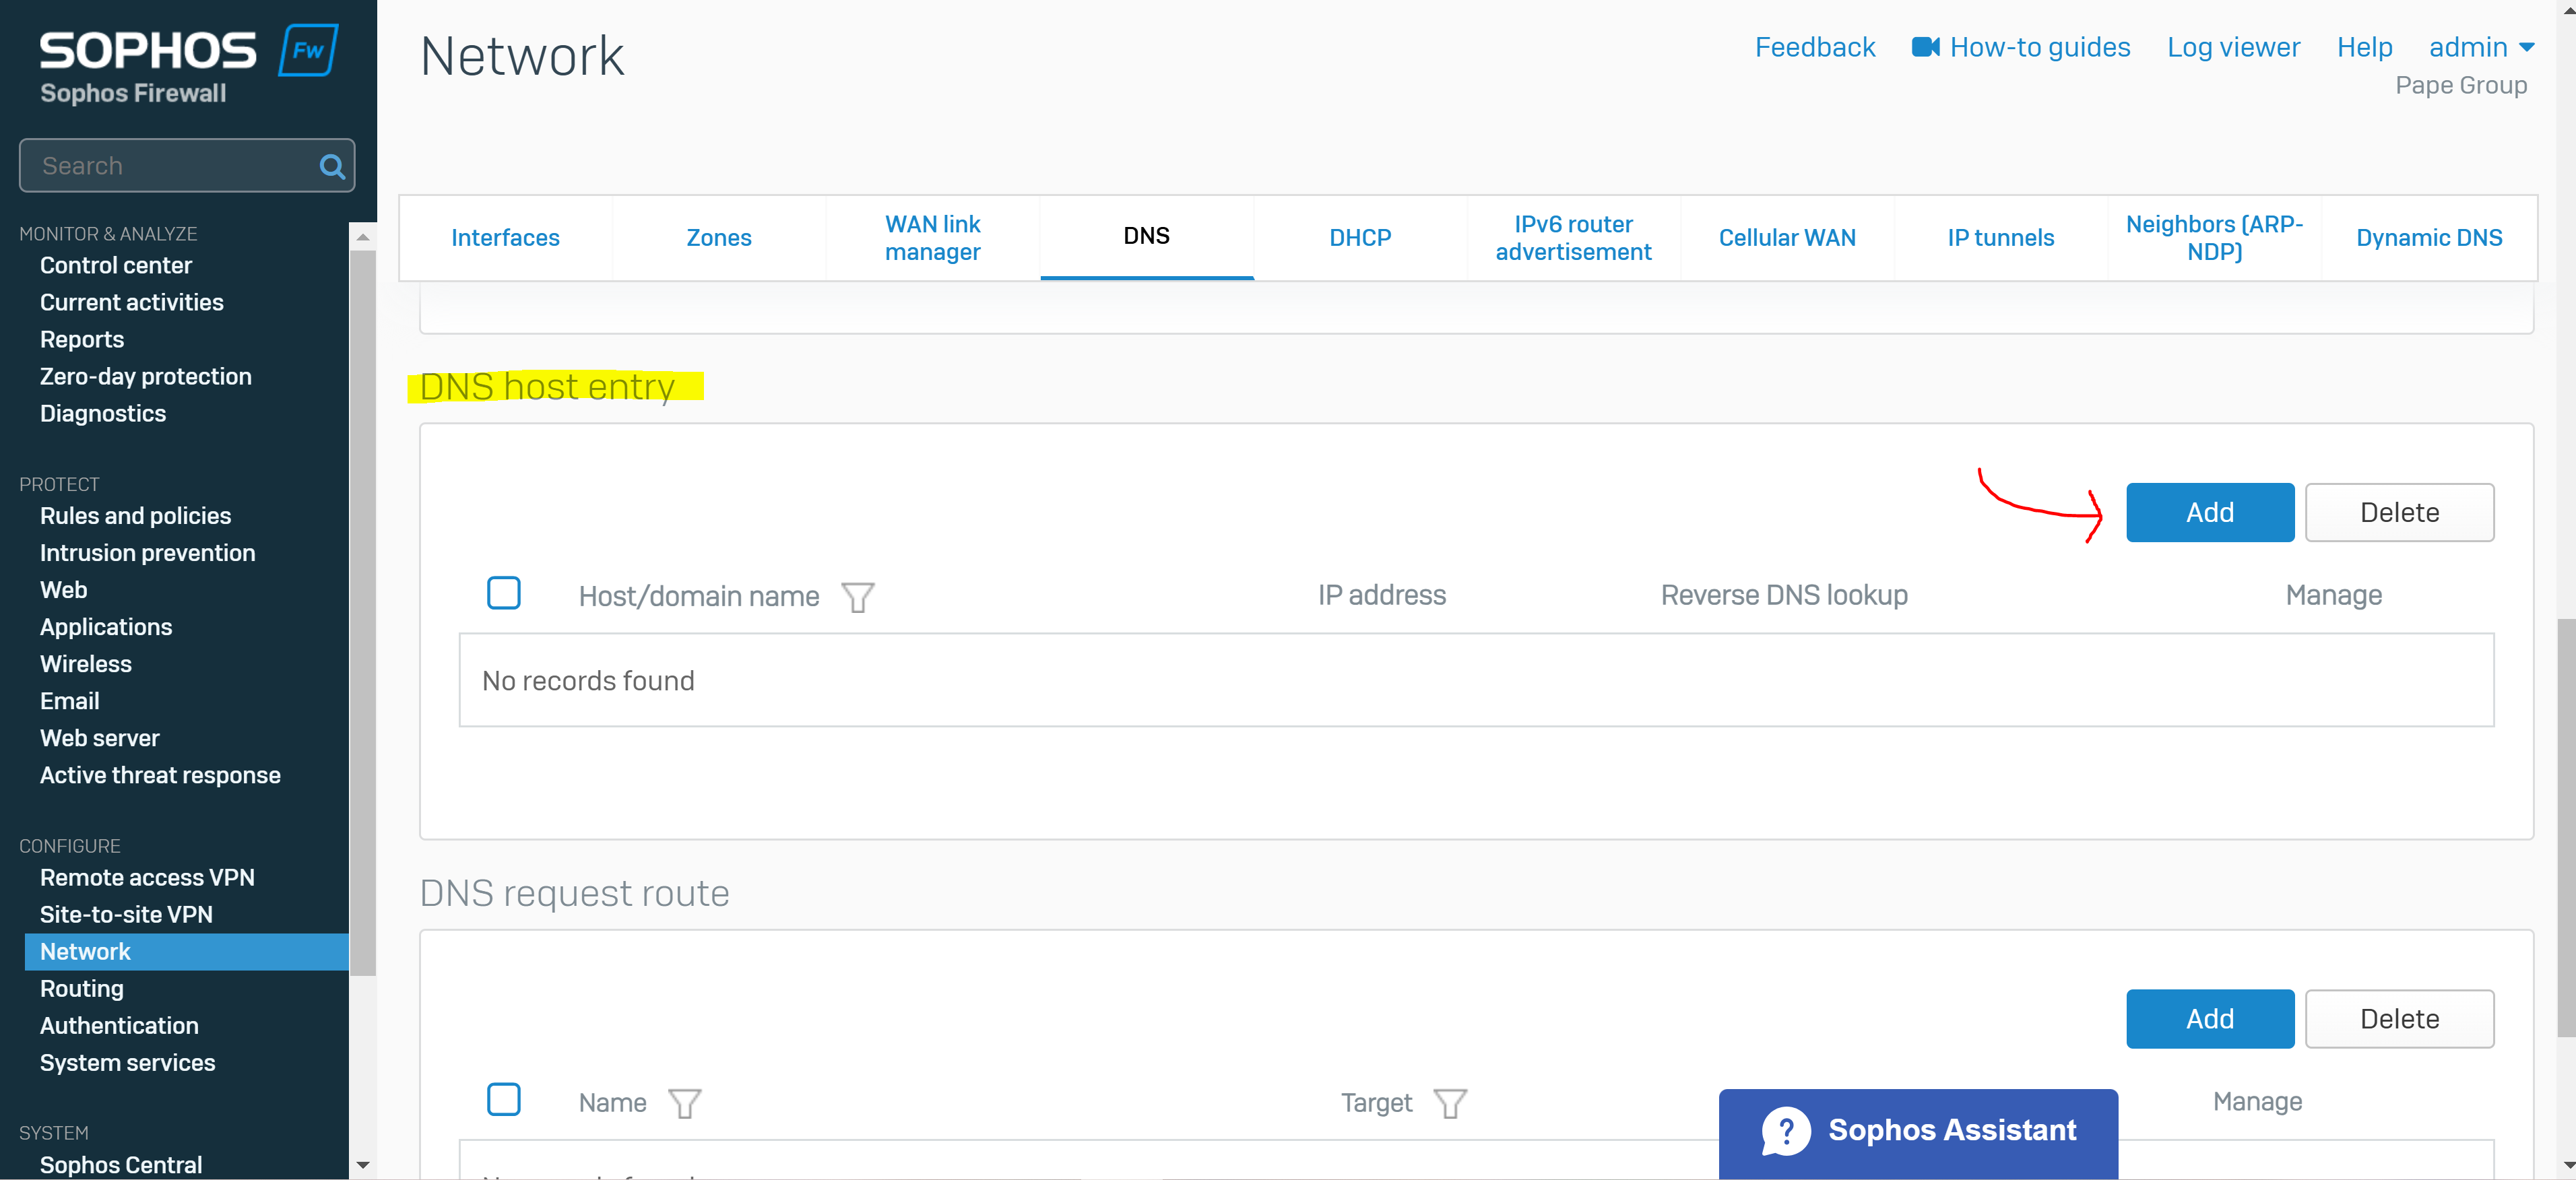Image resolution: width=2576 pixels, height=1180 pixels.
Task: Select Network in sidebar
Action: [186, 951]
